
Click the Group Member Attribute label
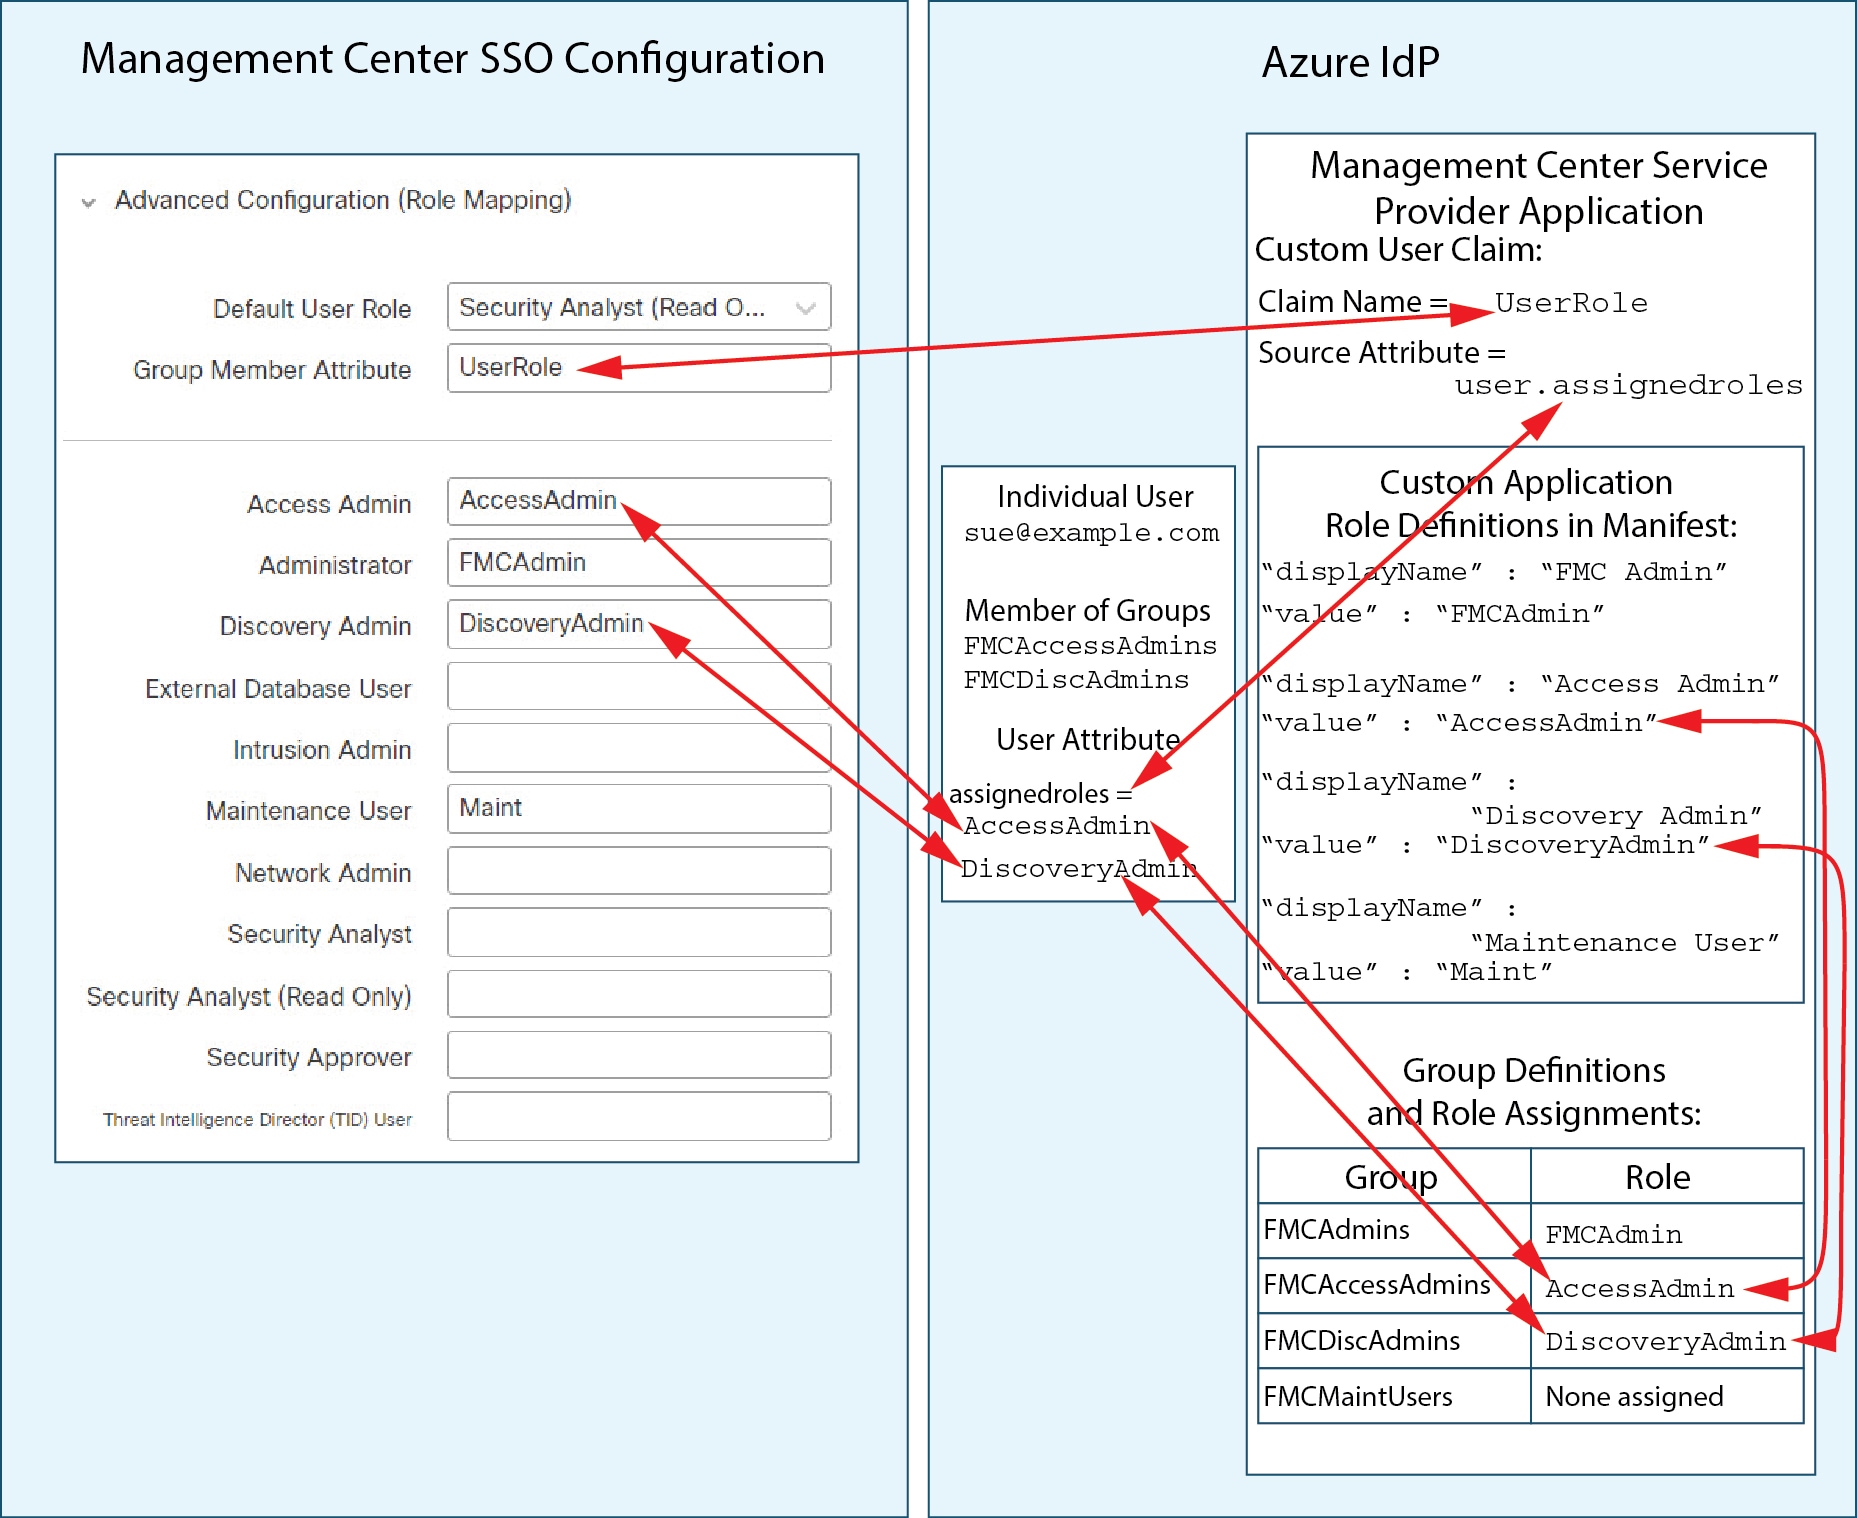coord(272,370)
